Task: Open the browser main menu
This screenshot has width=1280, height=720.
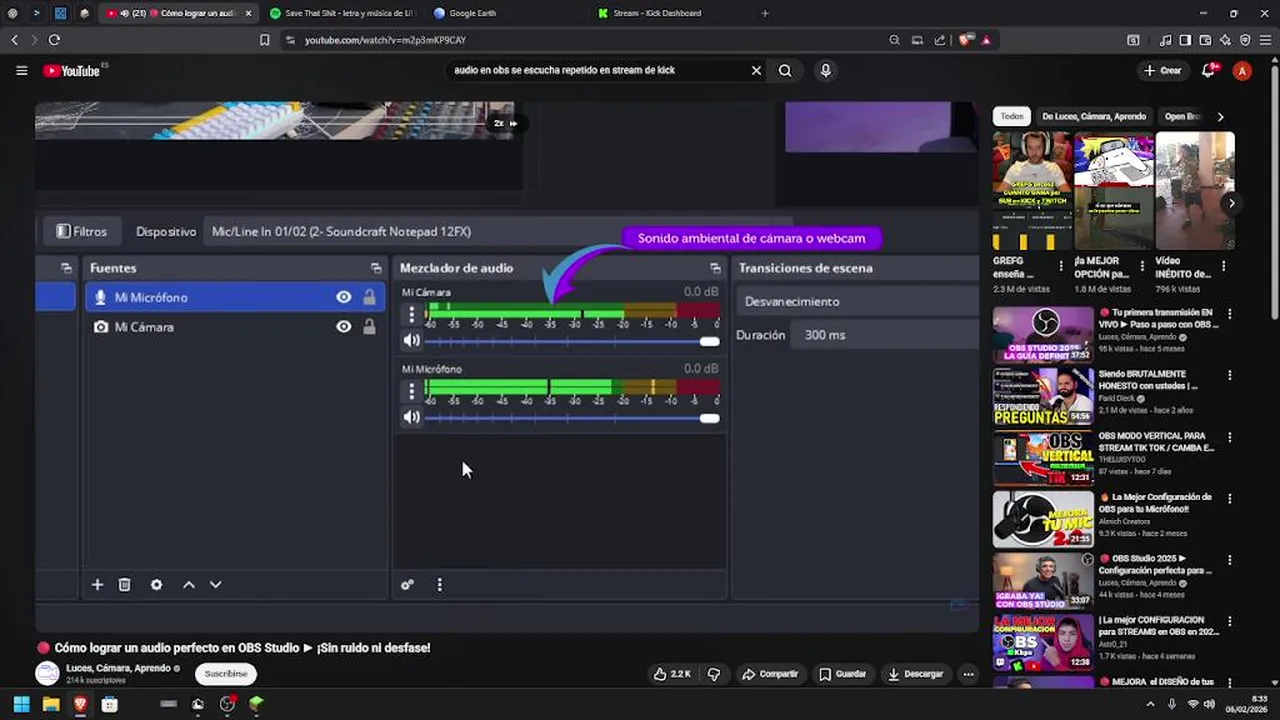Action: pos(1264,40)
